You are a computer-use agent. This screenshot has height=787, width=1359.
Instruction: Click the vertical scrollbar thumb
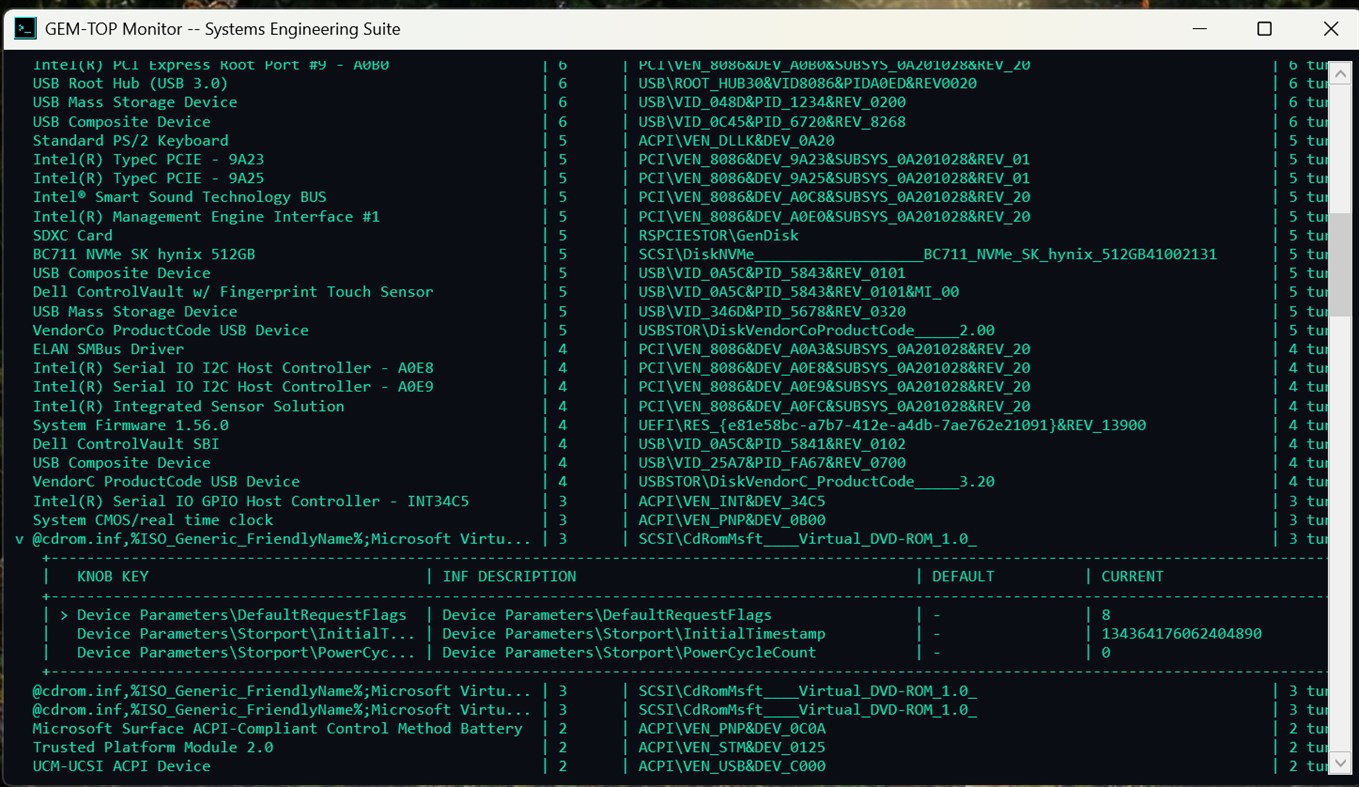coord(1340,263)
